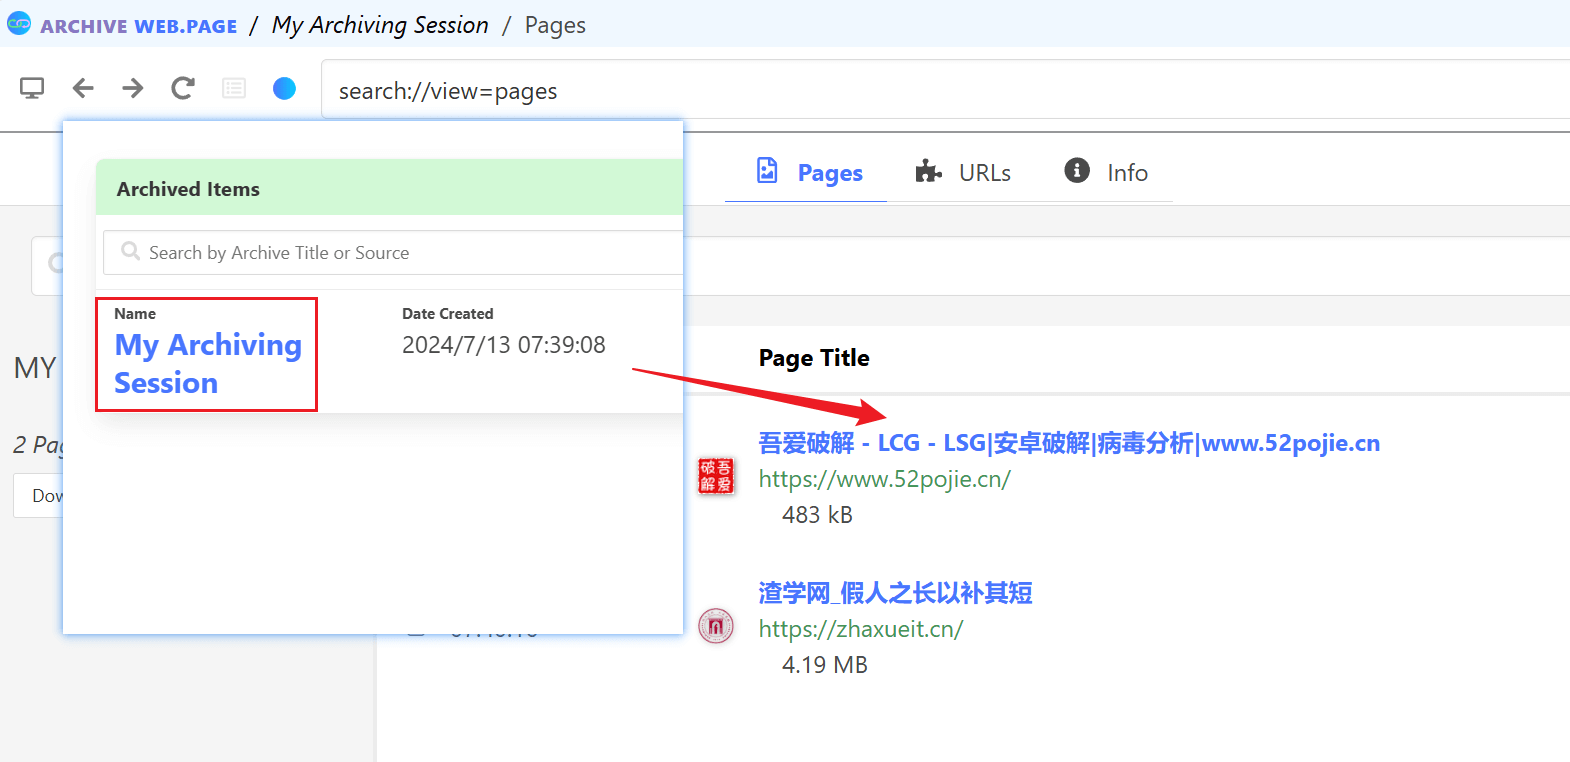
Task: Switch to the URLs tab
Action: 963,173
